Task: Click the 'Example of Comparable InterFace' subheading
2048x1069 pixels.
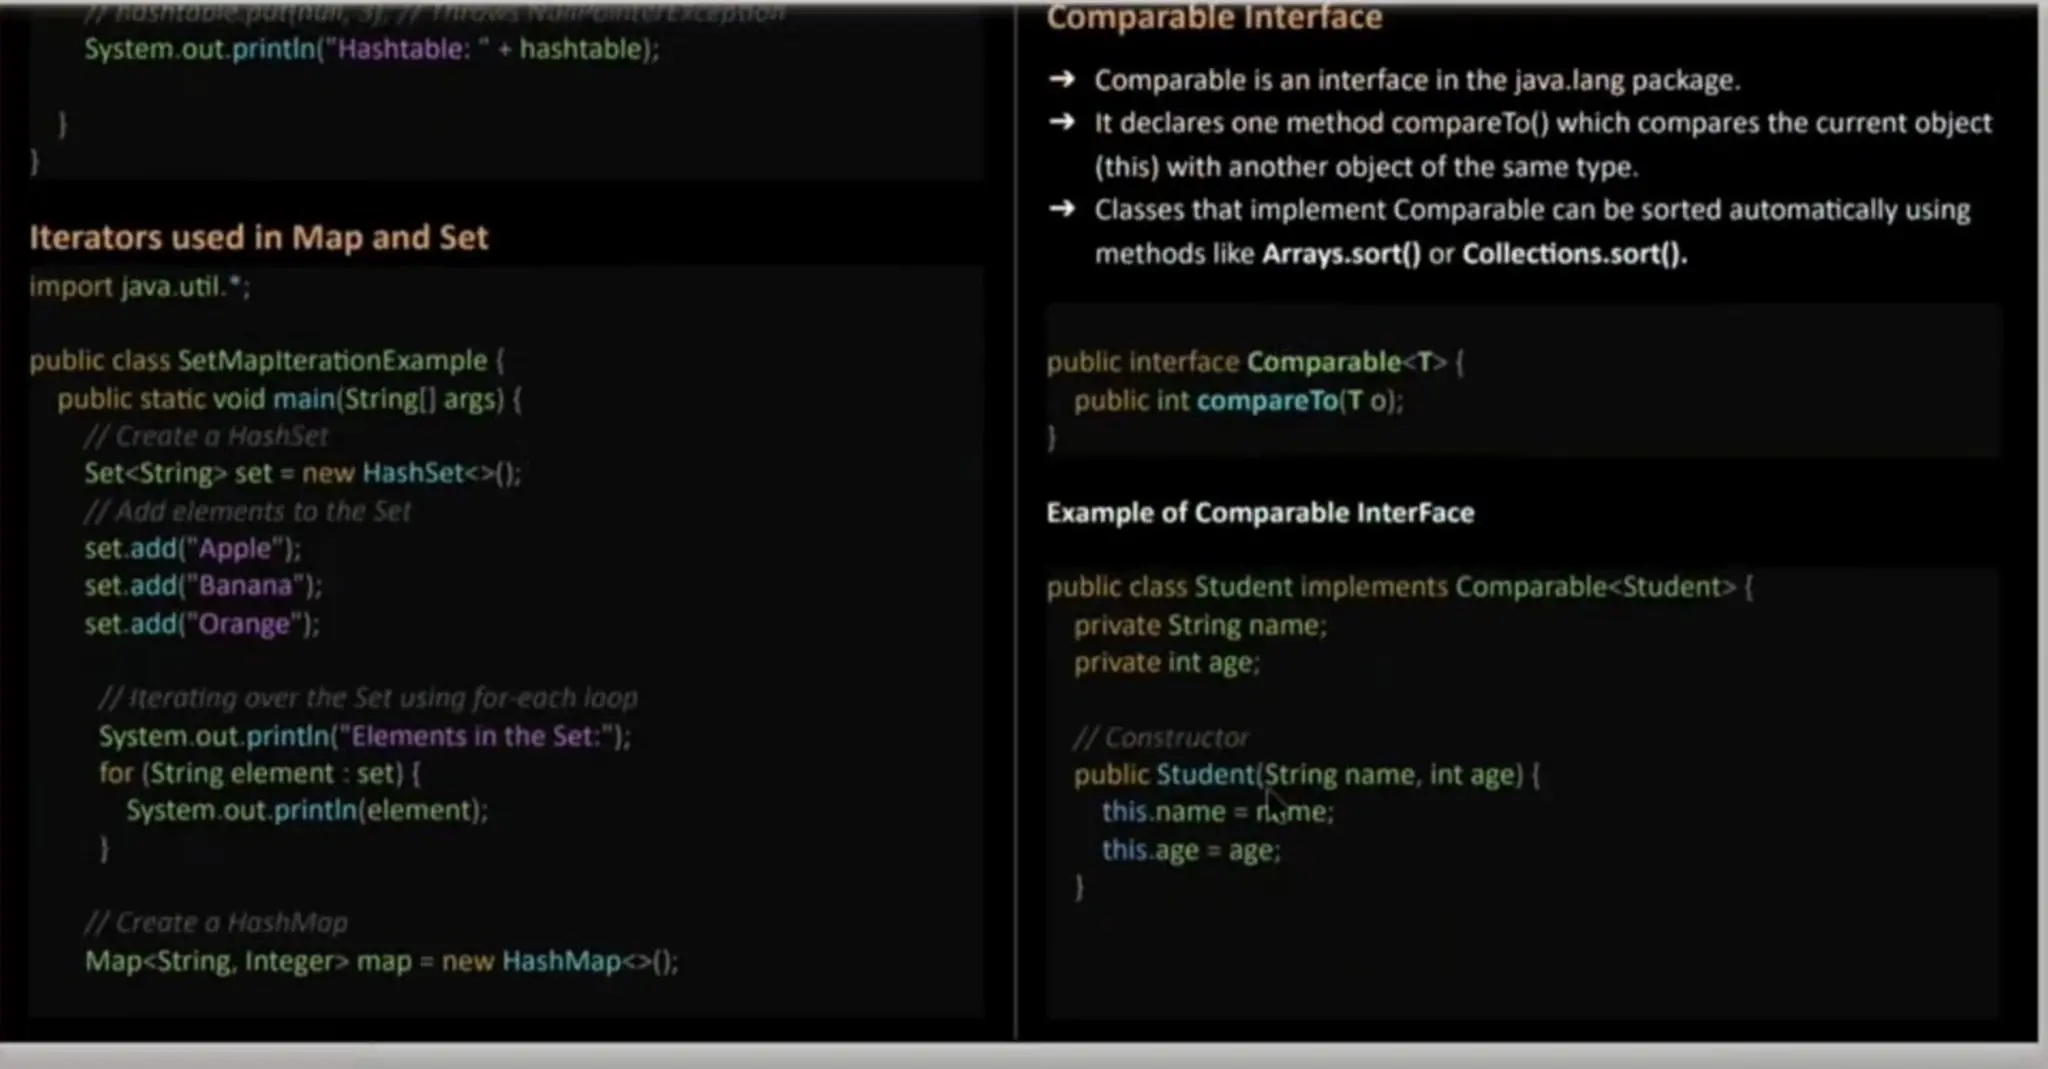Action: (1260, 512)
